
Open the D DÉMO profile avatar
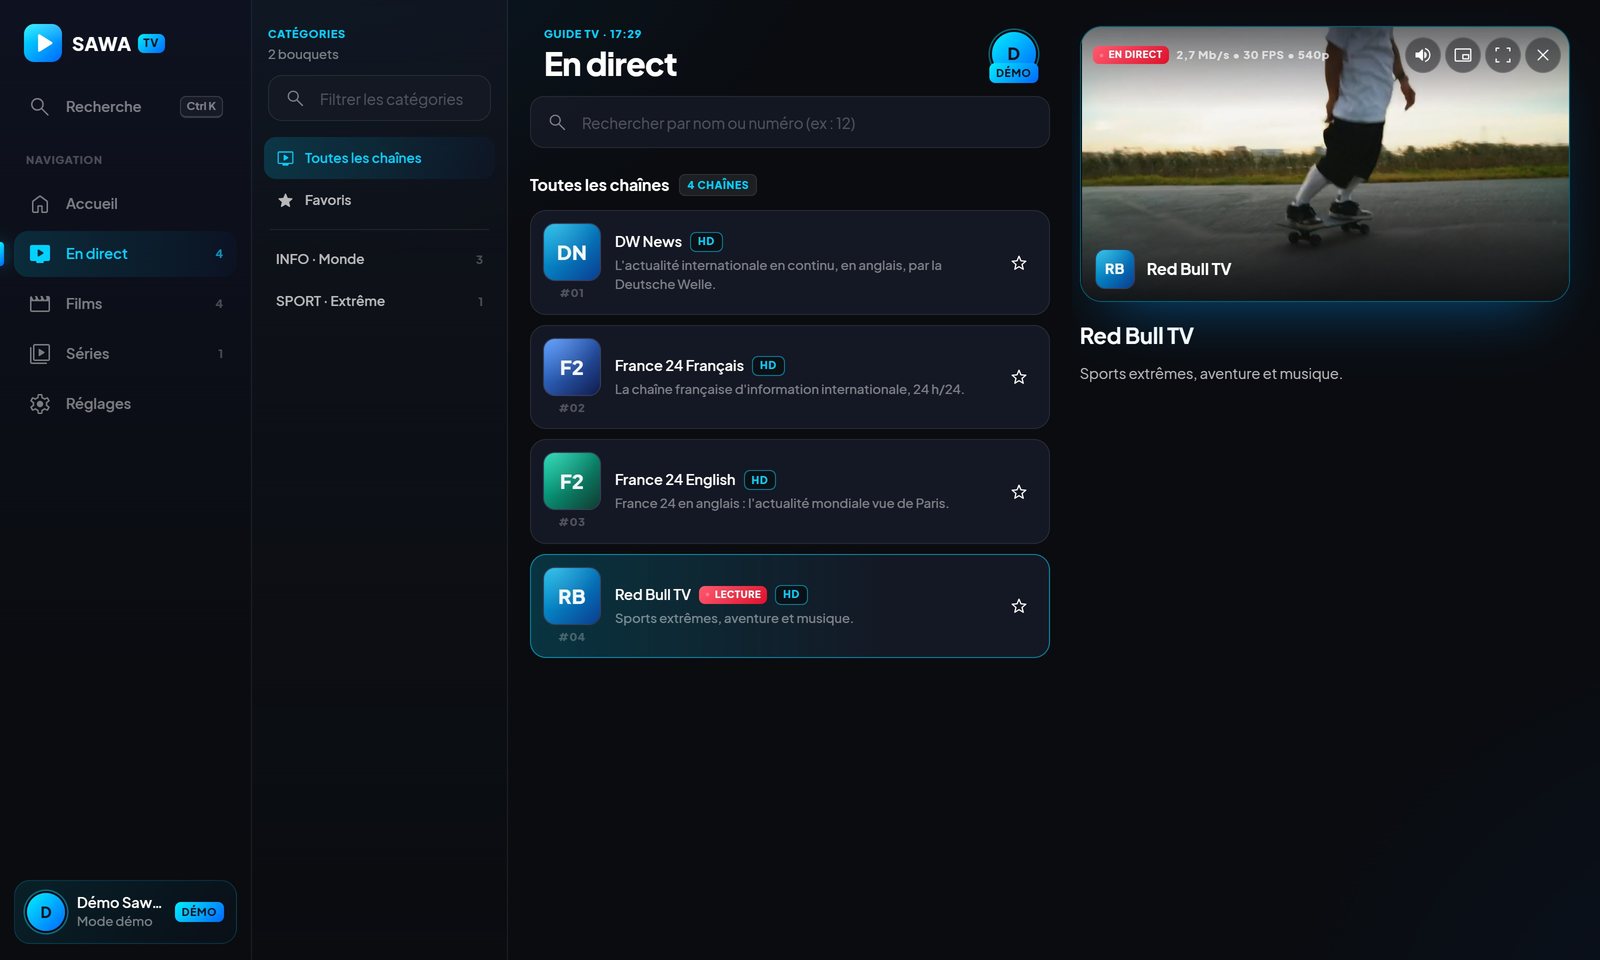pyautogui.click(x=1013, y=56)
